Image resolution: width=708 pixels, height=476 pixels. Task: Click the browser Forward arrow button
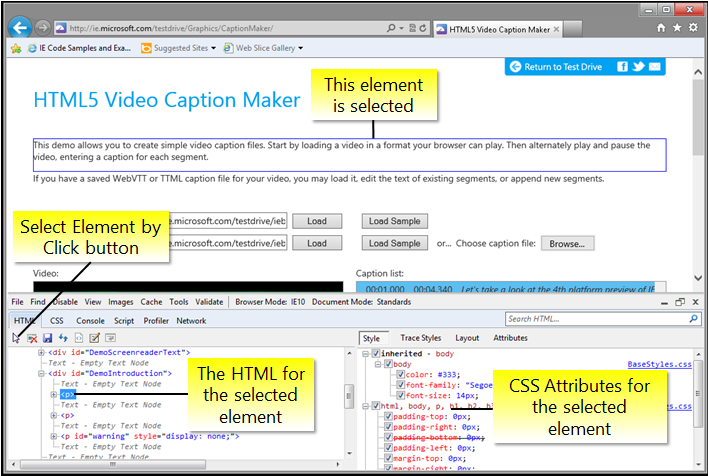(x=42, y=28)
